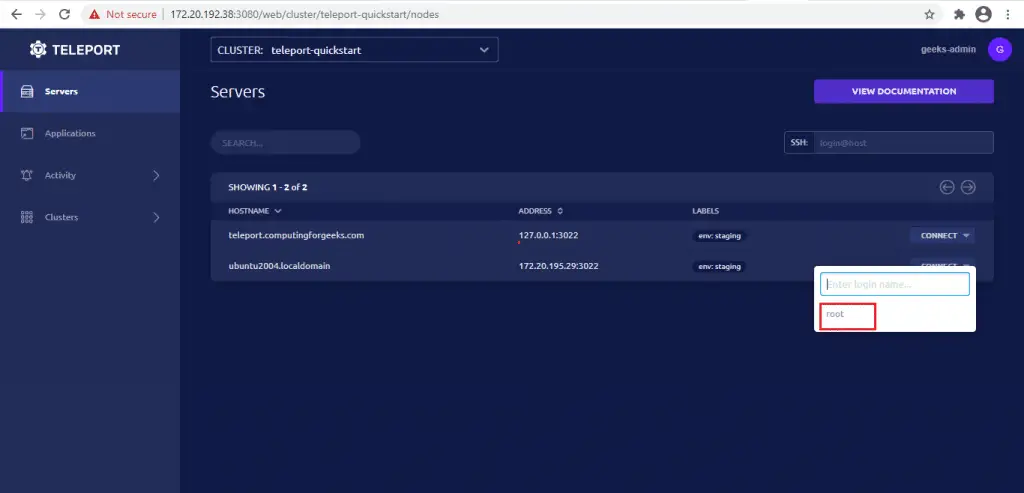This screenshot has width=1024, height=493.
Task: Go to previous page with left arrow circle
Action: [x=947, y=187]
